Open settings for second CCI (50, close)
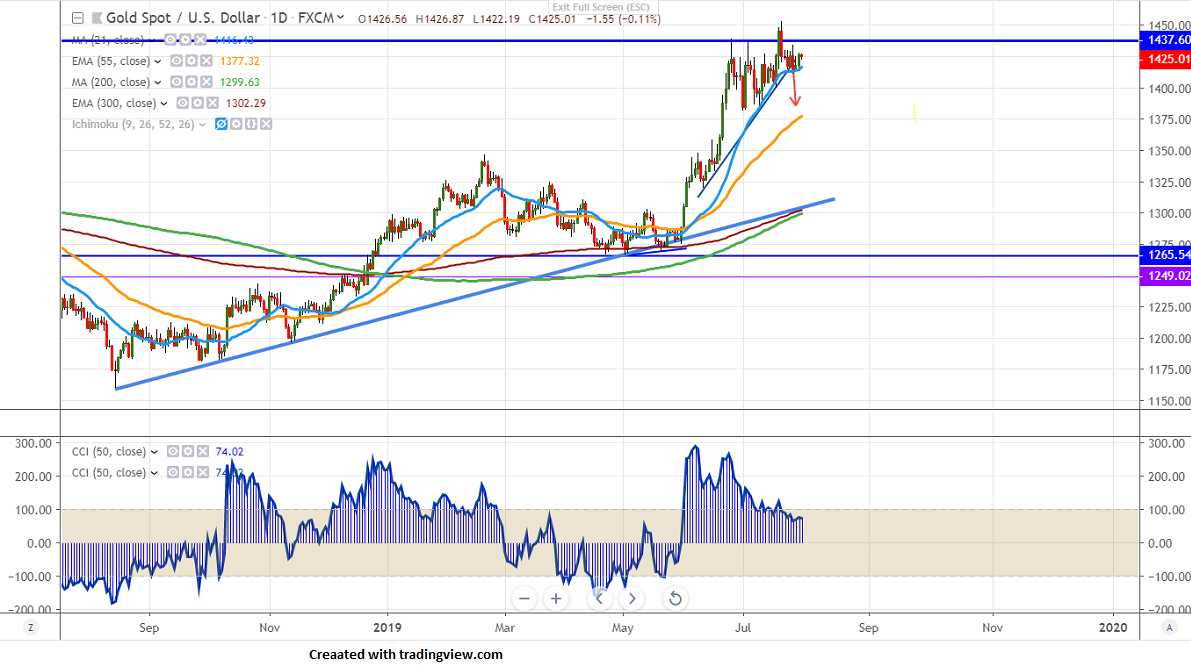The height and width of the screenshot is (665, 1191). coord(188,473)
